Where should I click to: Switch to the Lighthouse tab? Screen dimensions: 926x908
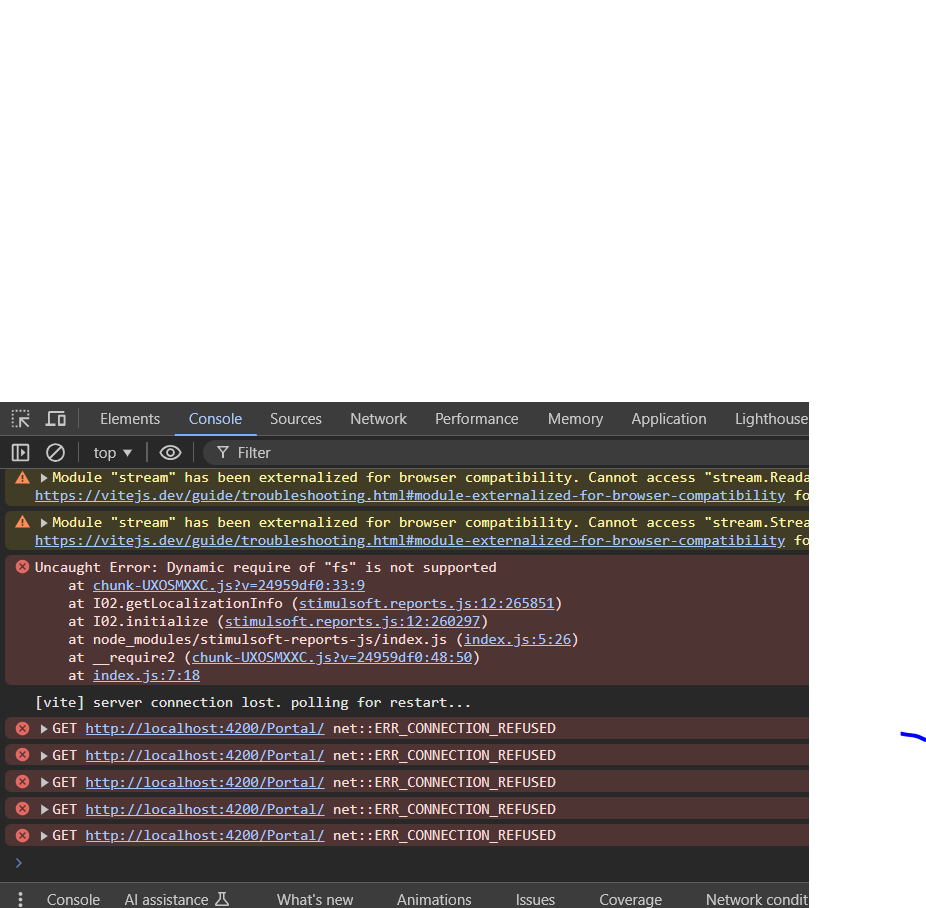coord(771,419)
